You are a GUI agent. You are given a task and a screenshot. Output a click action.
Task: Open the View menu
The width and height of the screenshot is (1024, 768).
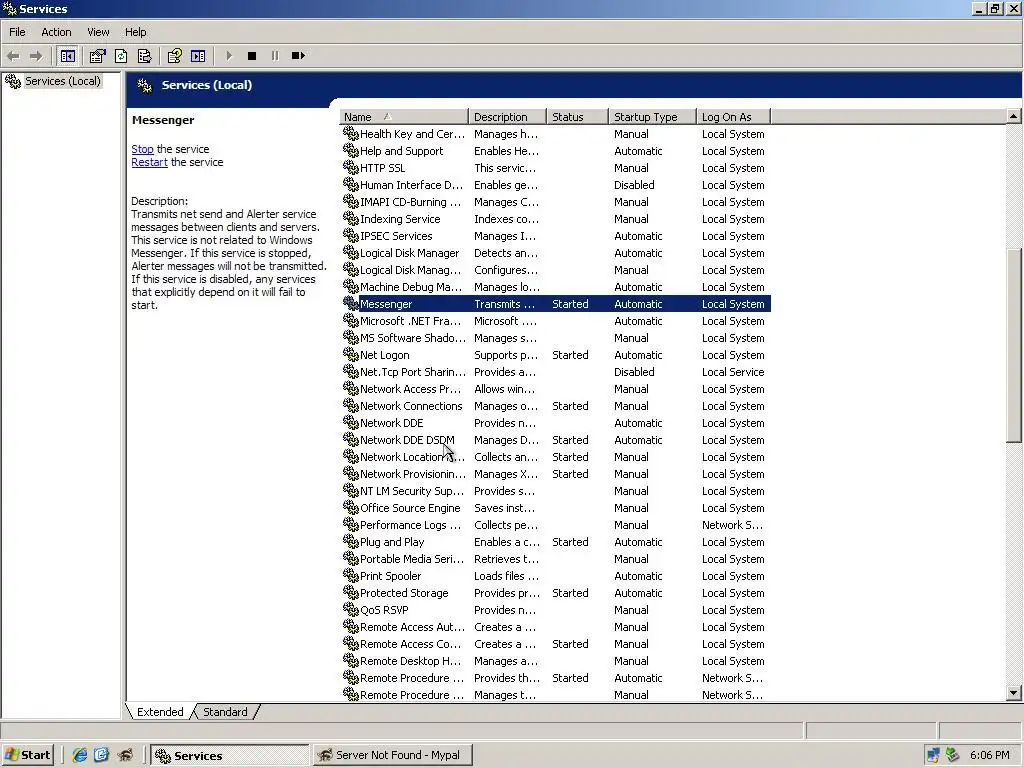(x=98, y=32)
